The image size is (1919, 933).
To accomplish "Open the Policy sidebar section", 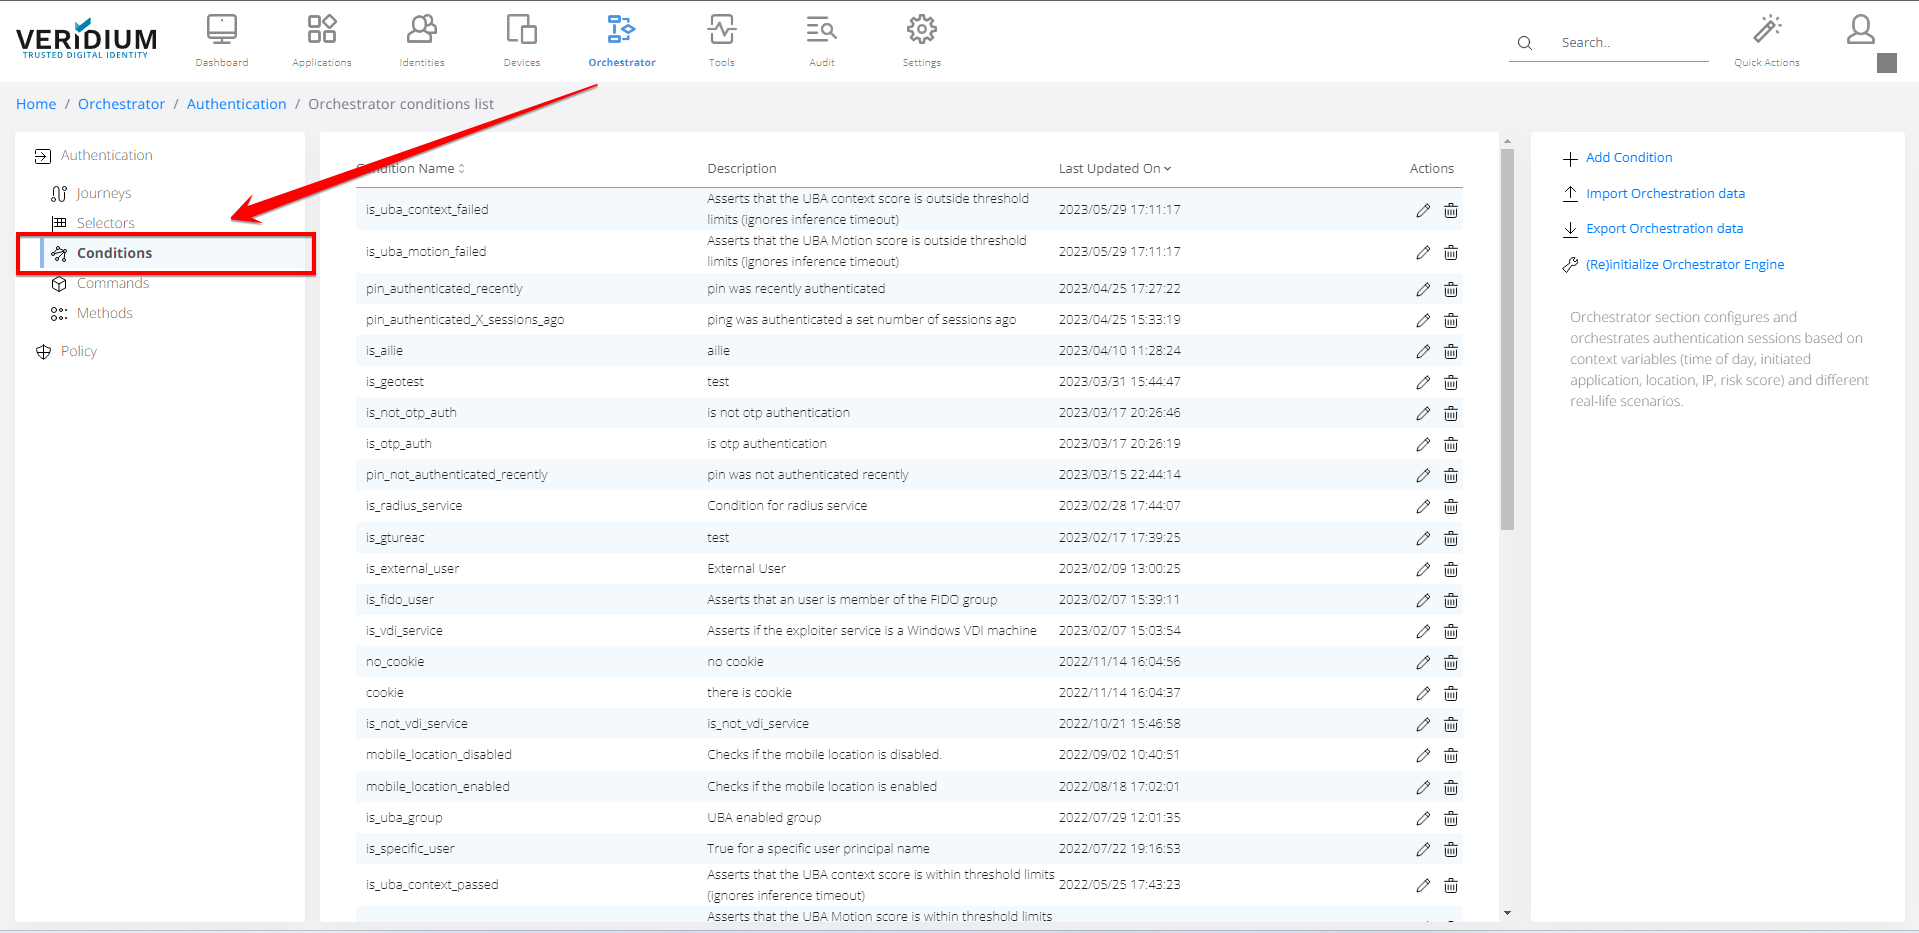I will (x=78, y=351).
